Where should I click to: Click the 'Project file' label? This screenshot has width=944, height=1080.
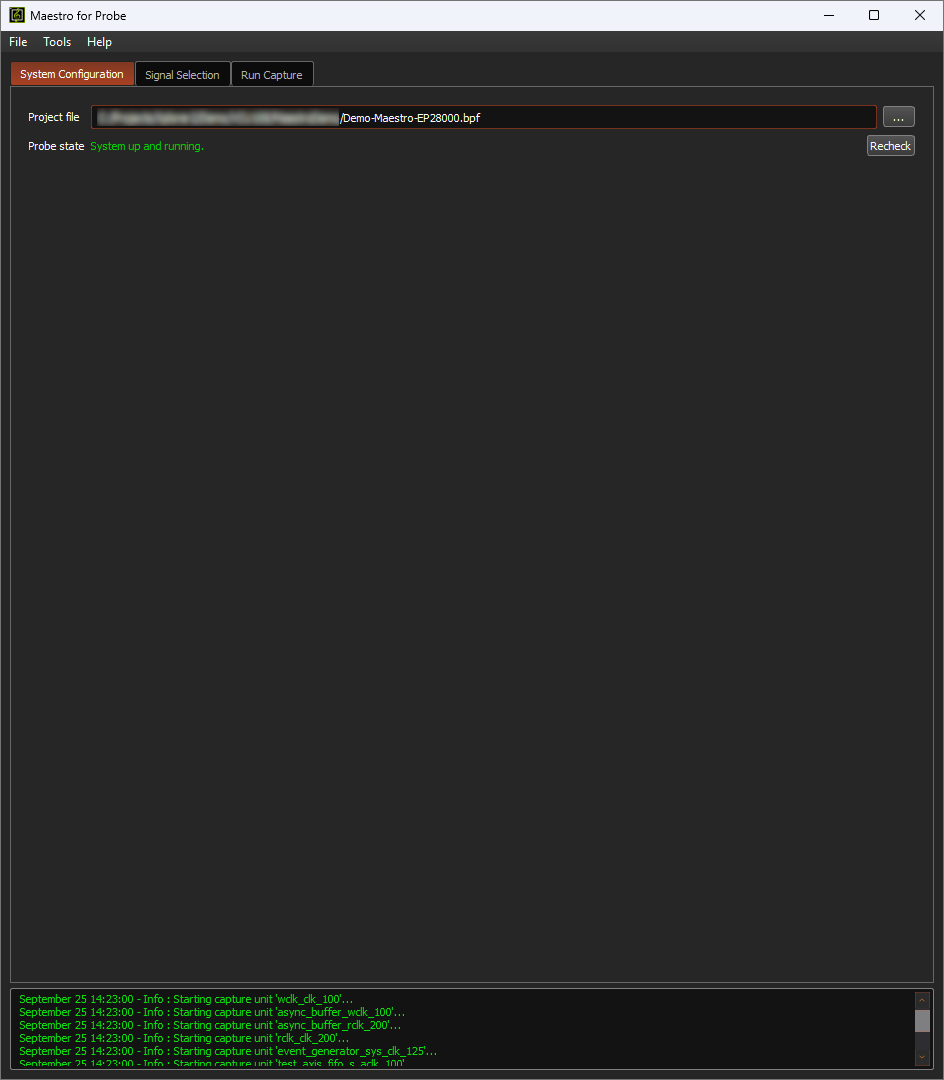(x=54, y=117)
